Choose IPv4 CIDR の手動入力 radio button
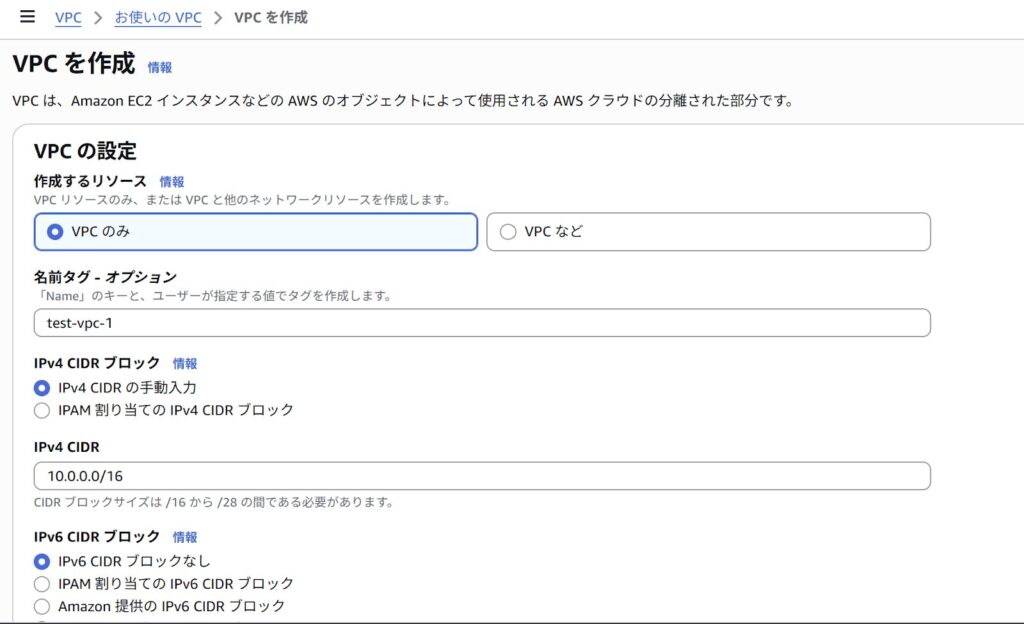Image resolution: width=1024 pixels, height=624 pixels. 42,388
